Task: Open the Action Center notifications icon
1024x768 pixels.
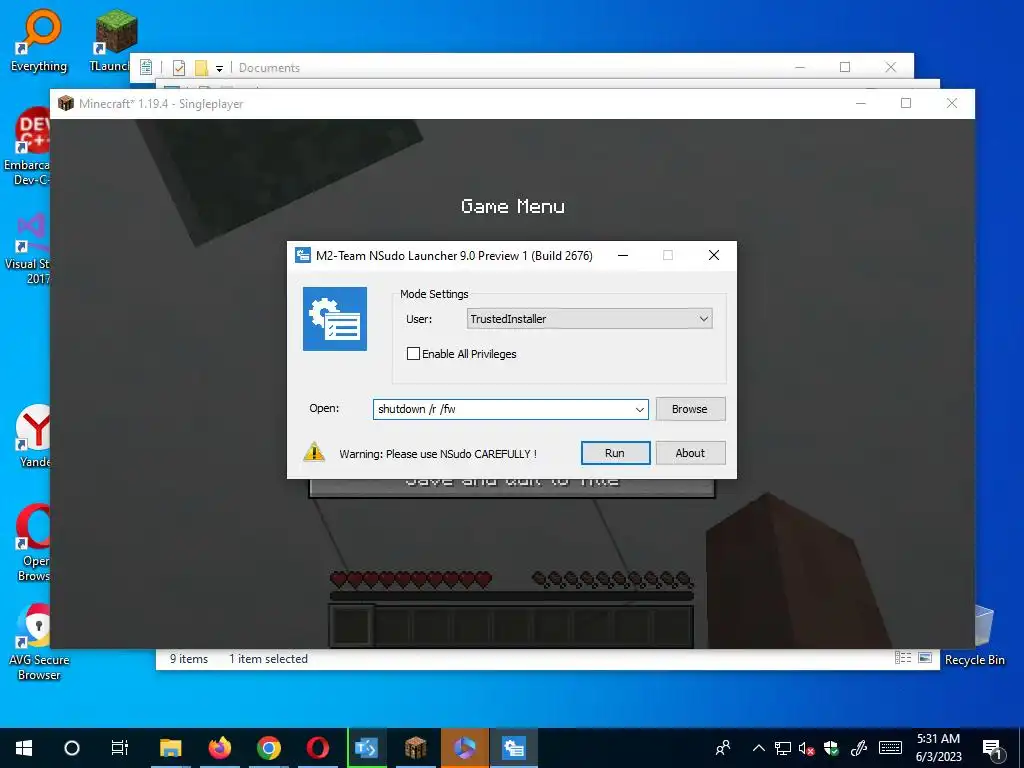Action: [x=992, y=748]
